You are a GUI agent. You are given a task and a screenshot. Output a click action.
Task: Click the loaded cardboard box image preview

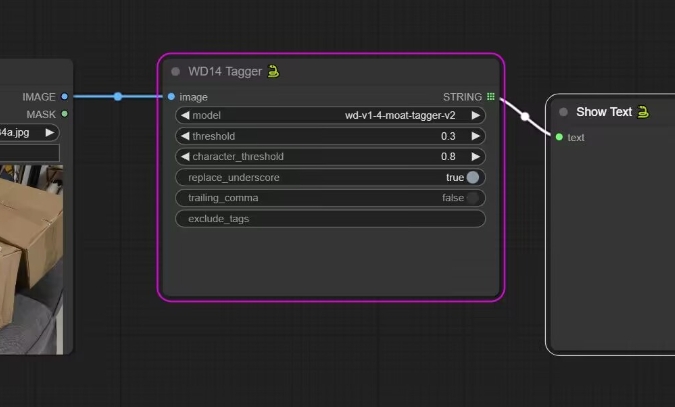(x=30, y=260)
